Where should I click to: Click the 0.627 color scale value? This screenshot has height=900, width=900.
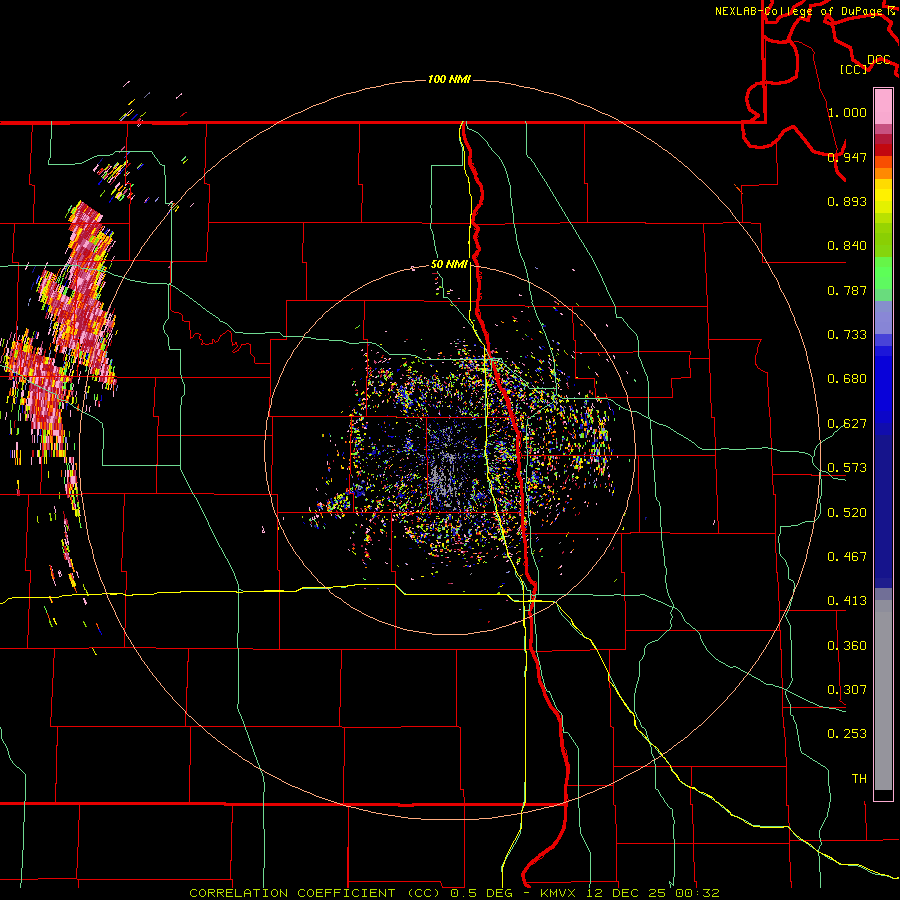[847, 424]
